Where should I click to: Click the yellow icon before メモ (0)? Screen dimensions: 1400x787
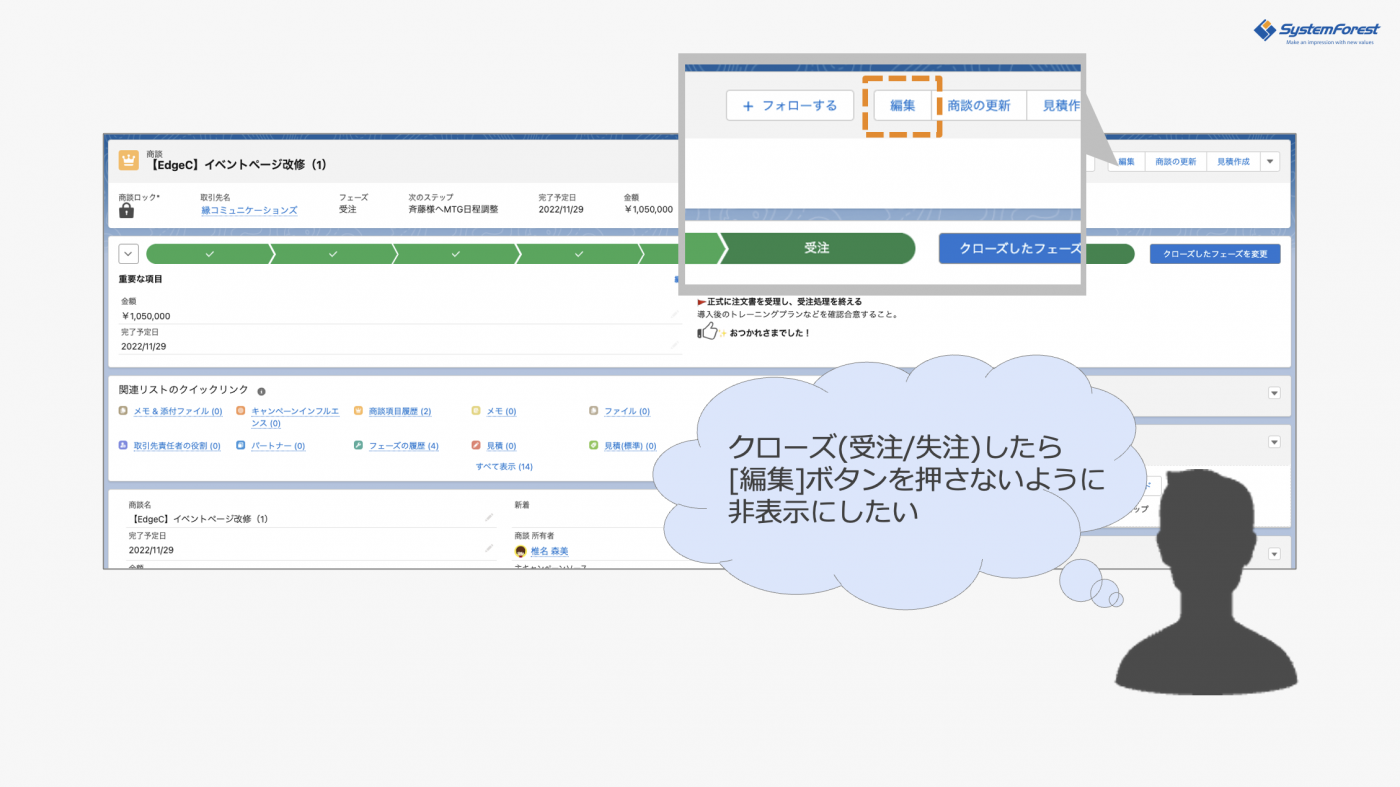coord(476,410)
